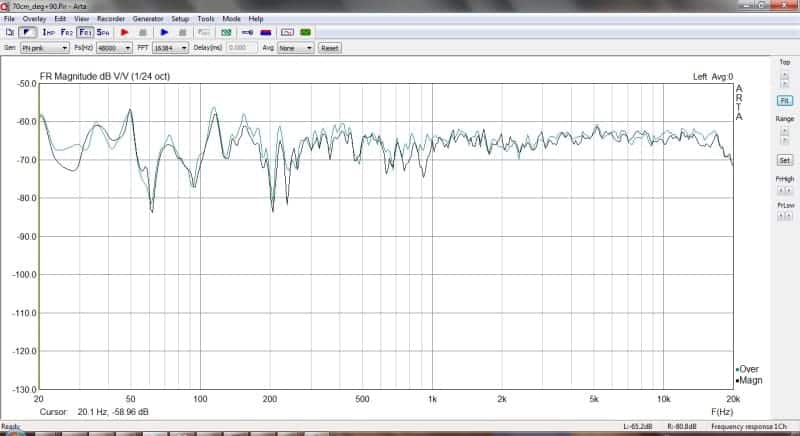Click the green grid calibration icon
Viewport: 800px width, 436px height.
(x=226, y=32)
